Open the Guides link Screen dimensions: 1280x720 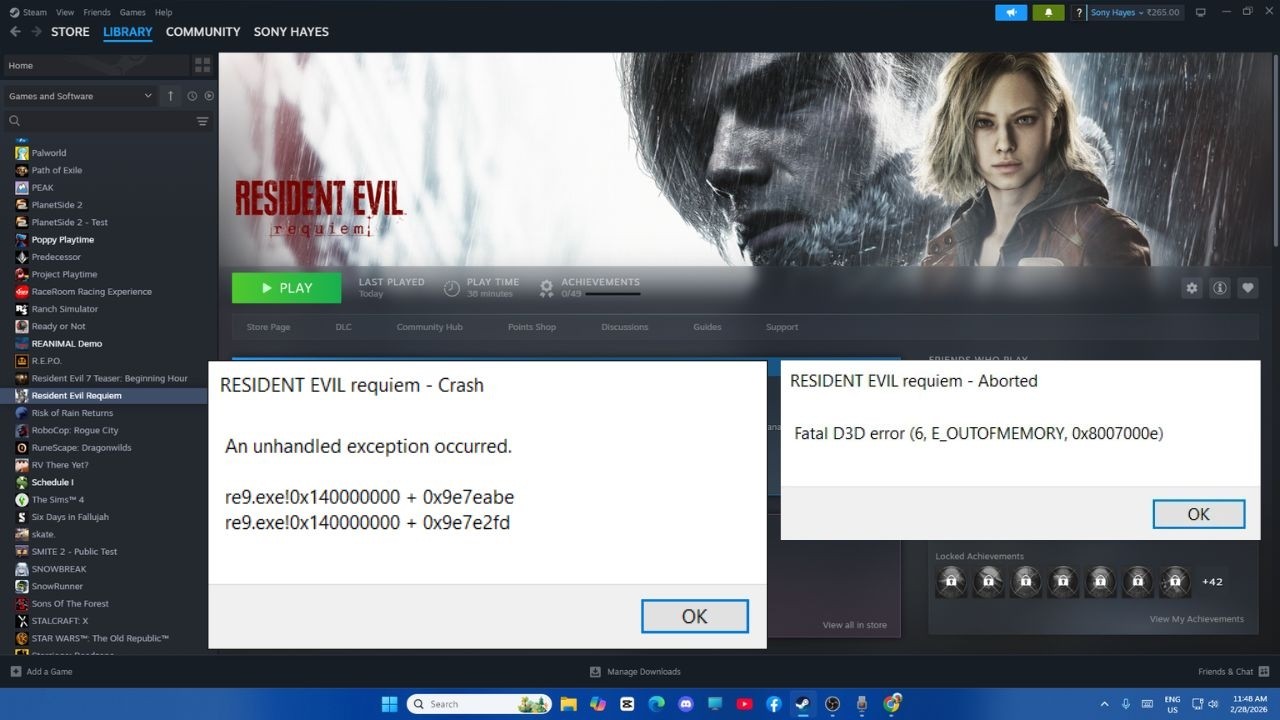(x=707, y=327)
